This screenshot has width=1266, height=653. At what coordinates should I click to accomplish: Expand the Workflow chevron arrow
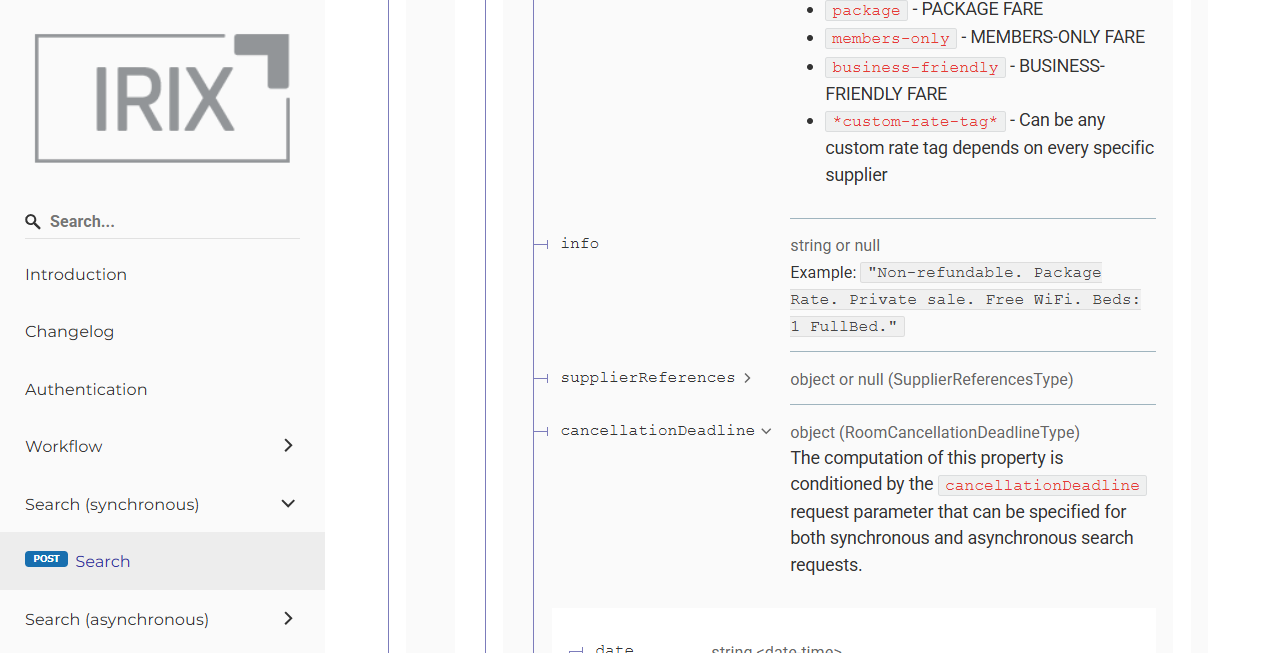(x=288, y=446)
